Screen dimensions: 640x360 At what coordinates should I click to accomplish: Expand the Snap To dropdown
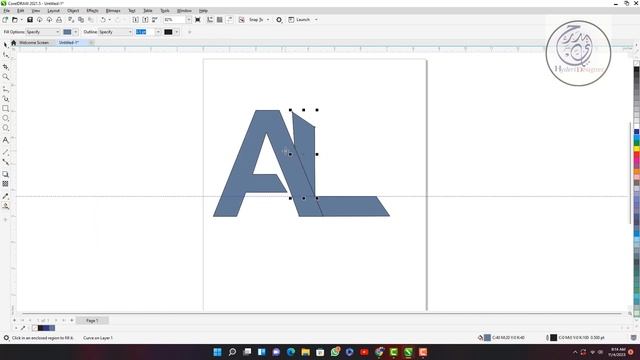268,20
